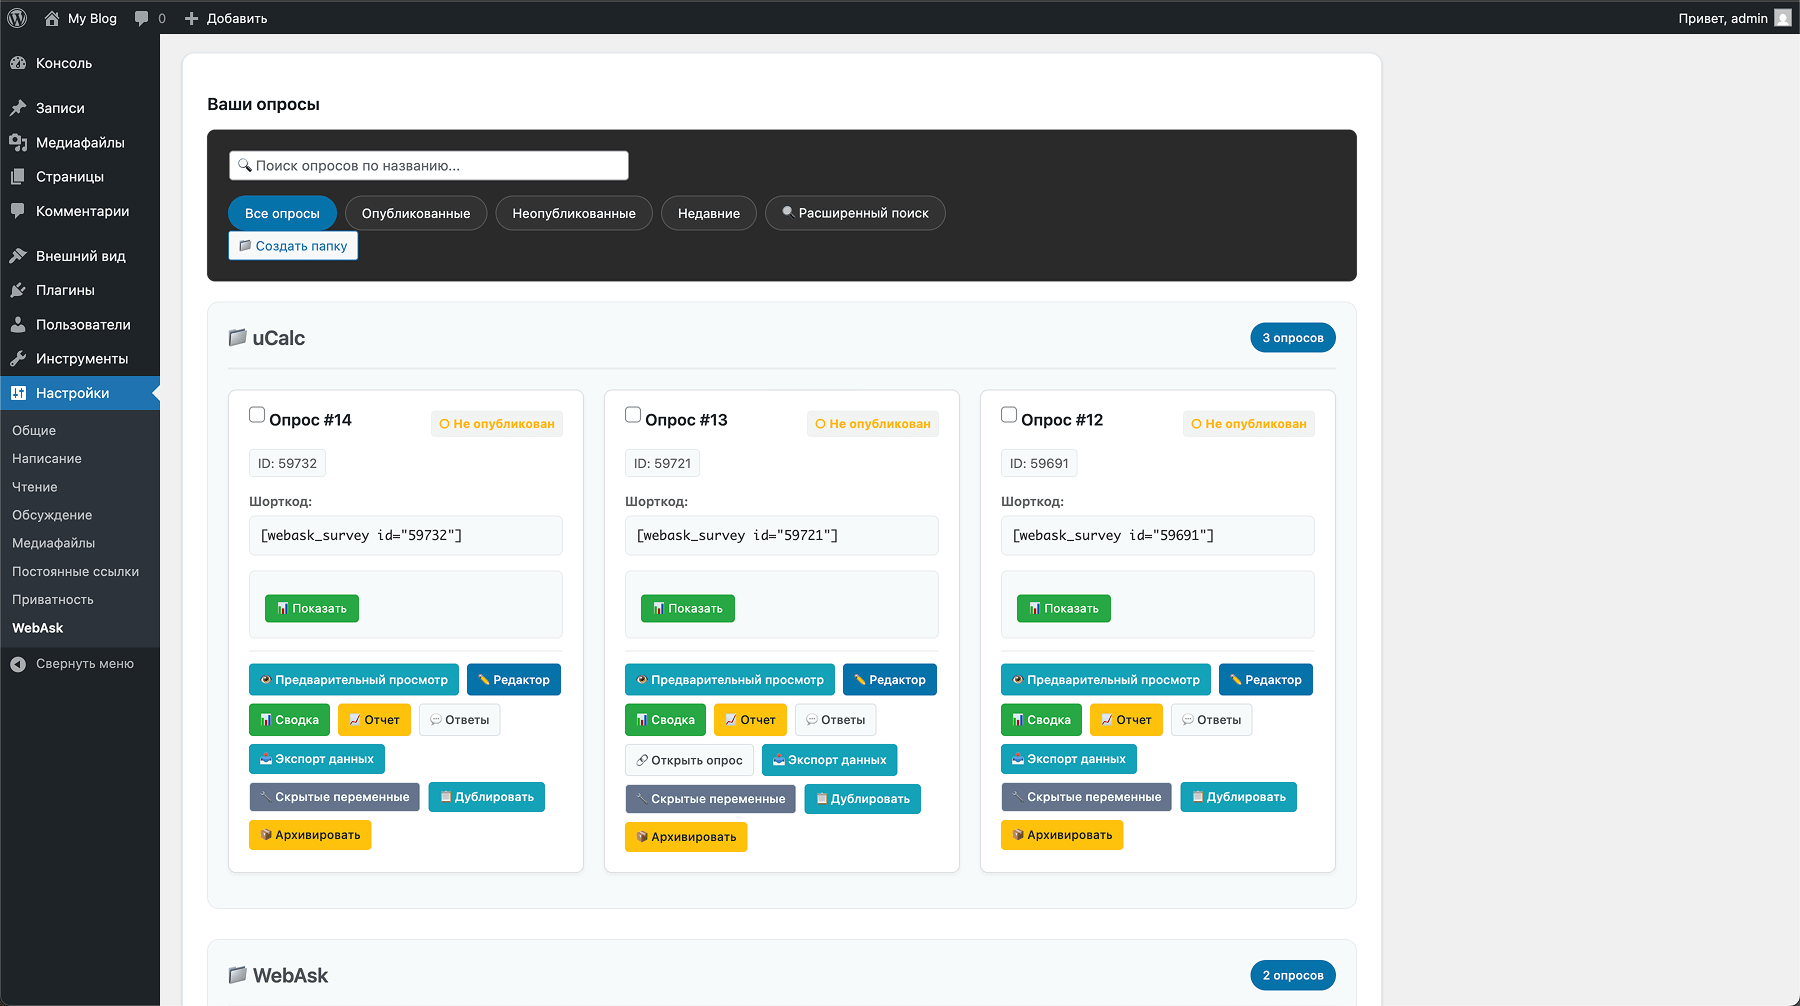Click the shortcode field for survey 59732
The width and height of the screenshot is (1800, 1006).
(x=406, y=536)
